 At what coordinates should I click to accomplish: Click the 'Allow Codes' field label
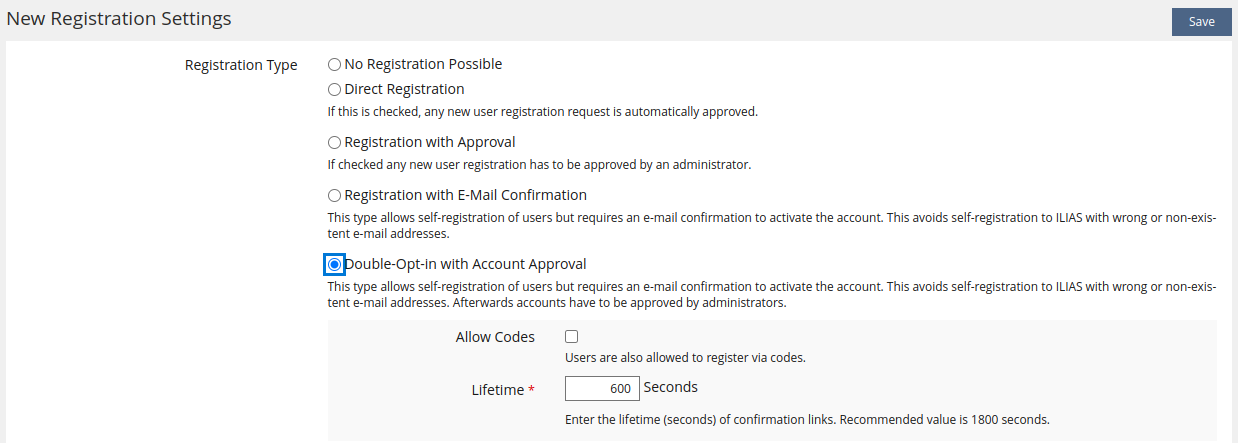[x=495, y=337]
